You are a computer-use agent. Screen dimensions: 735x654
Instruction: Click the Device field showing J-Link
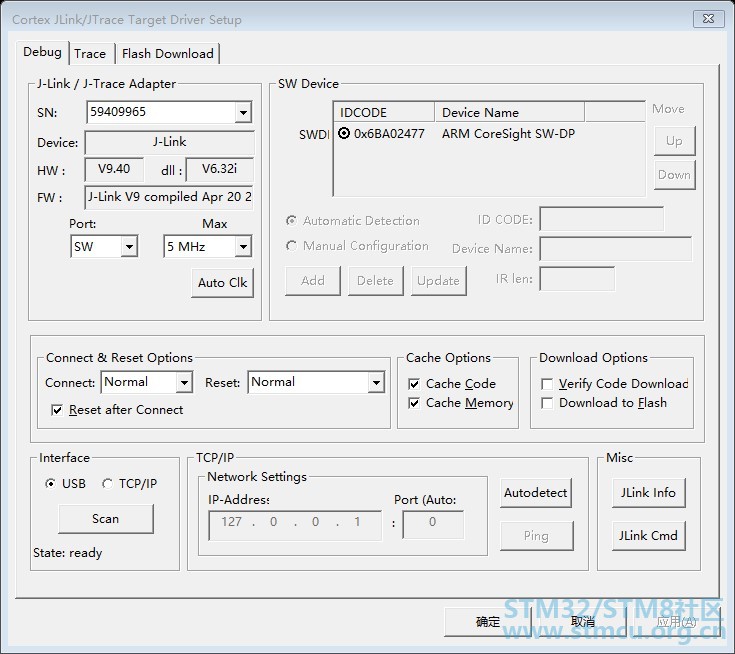(169, 142)
